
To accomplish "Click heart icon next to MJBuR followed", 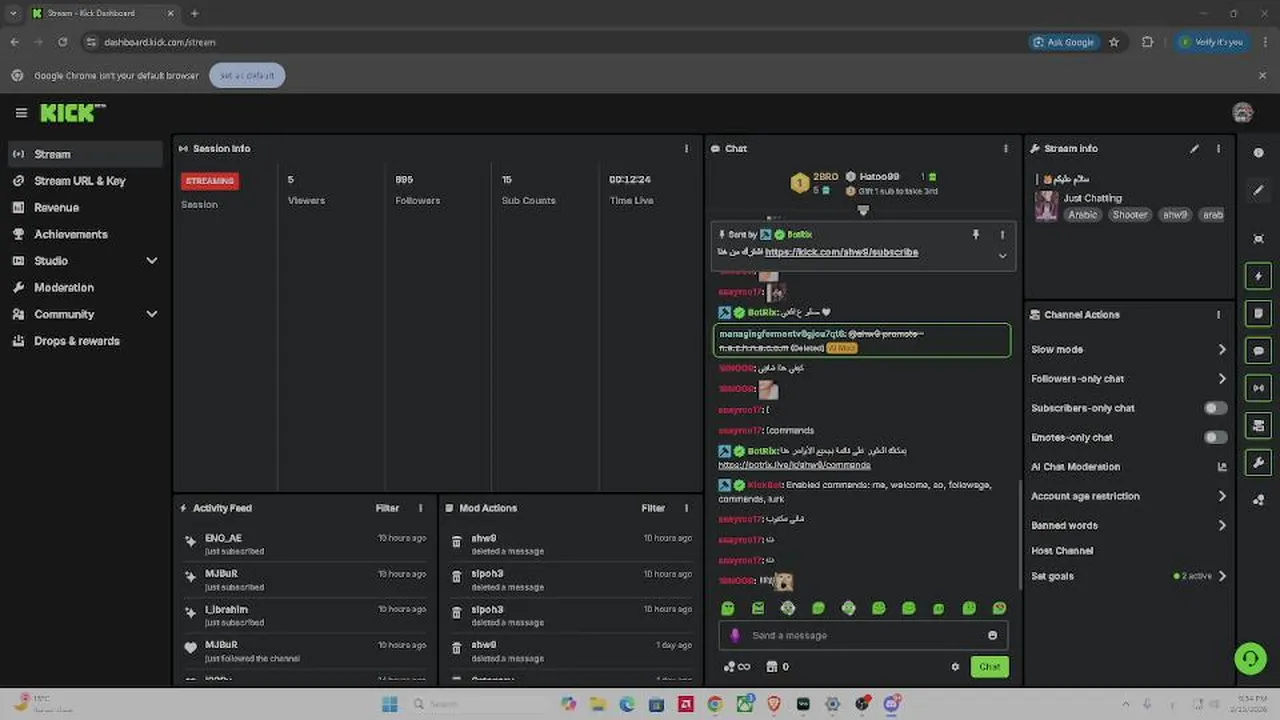I will click(x=190, y=648).
